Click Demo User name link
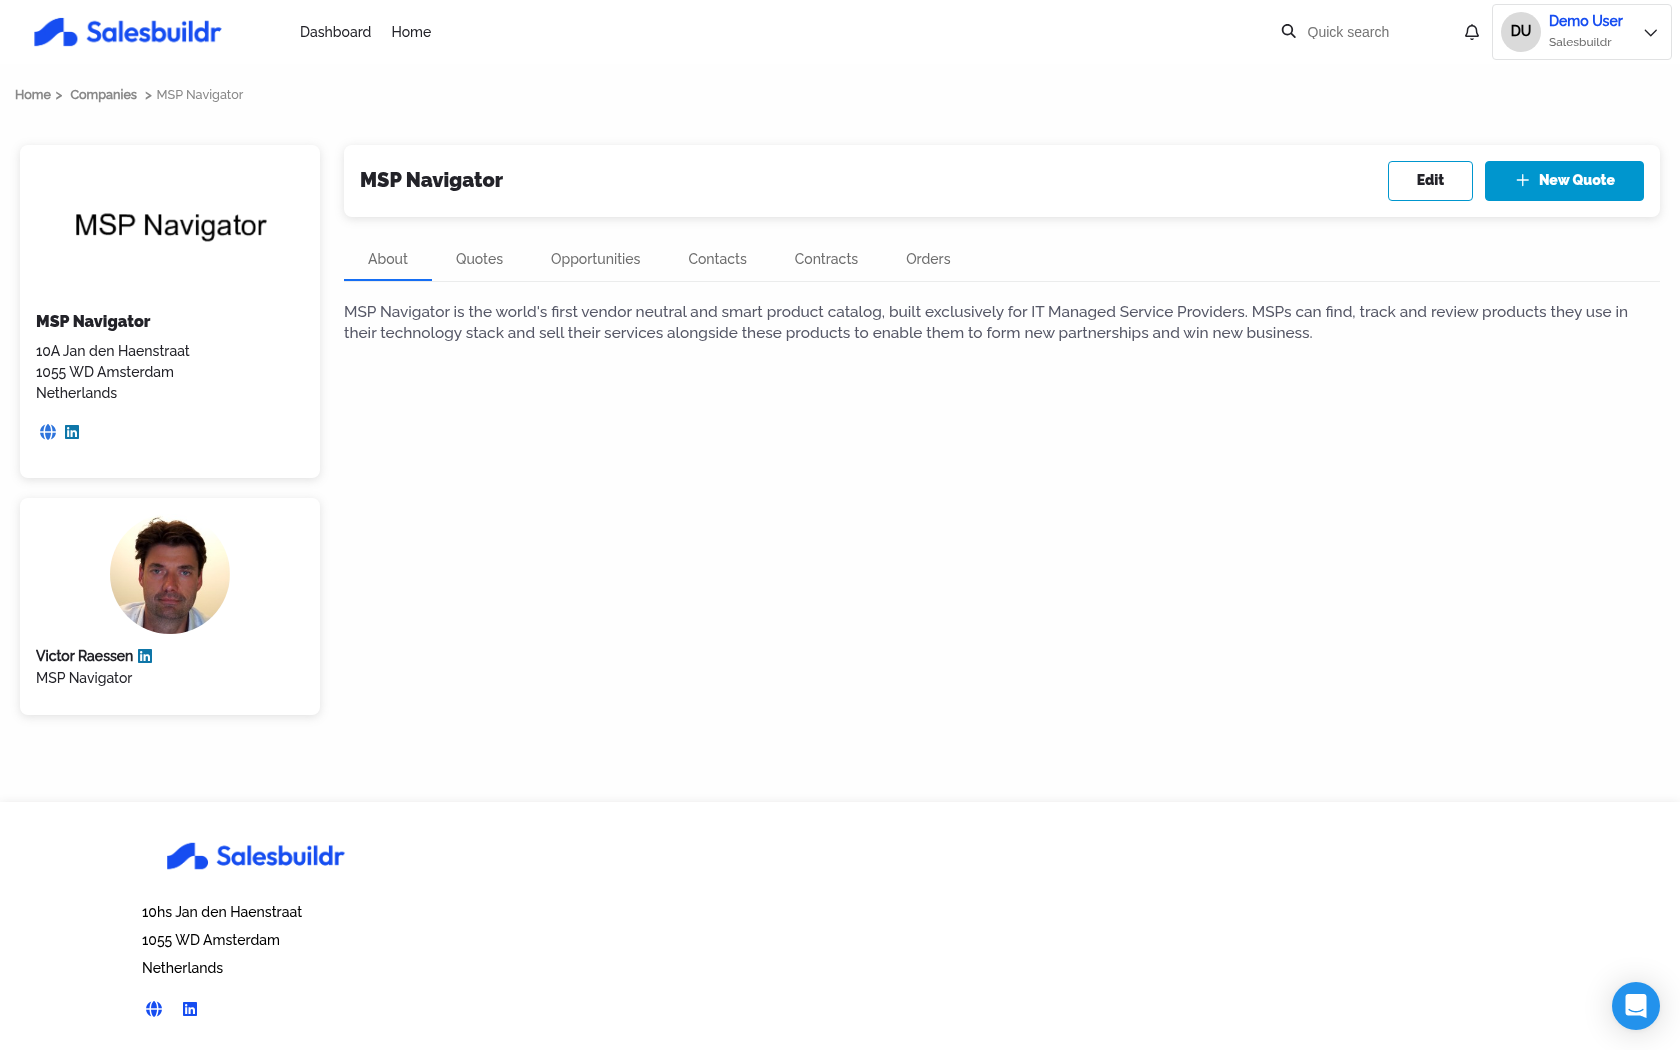The width and height of the screenshot is (1680, 1050). 1585,21
